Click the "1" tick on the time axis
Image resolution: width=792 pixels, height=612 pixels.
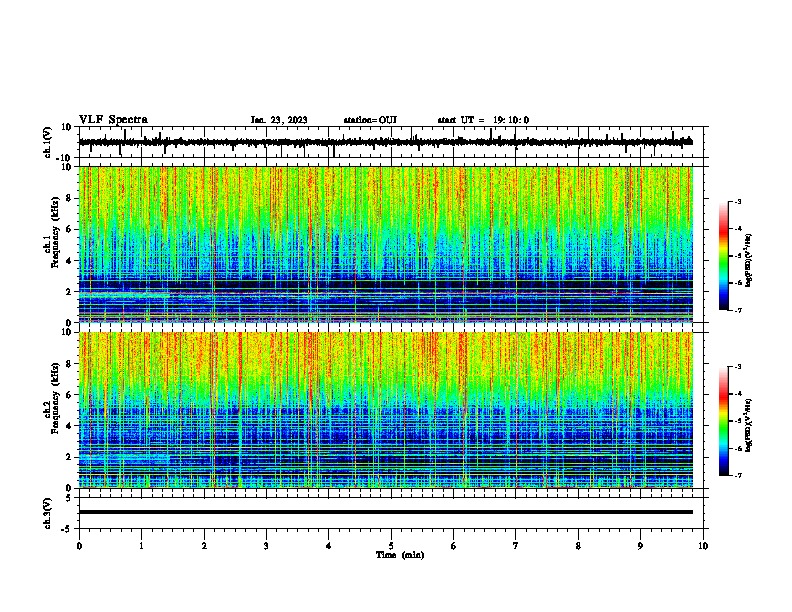tap(141, 546)
